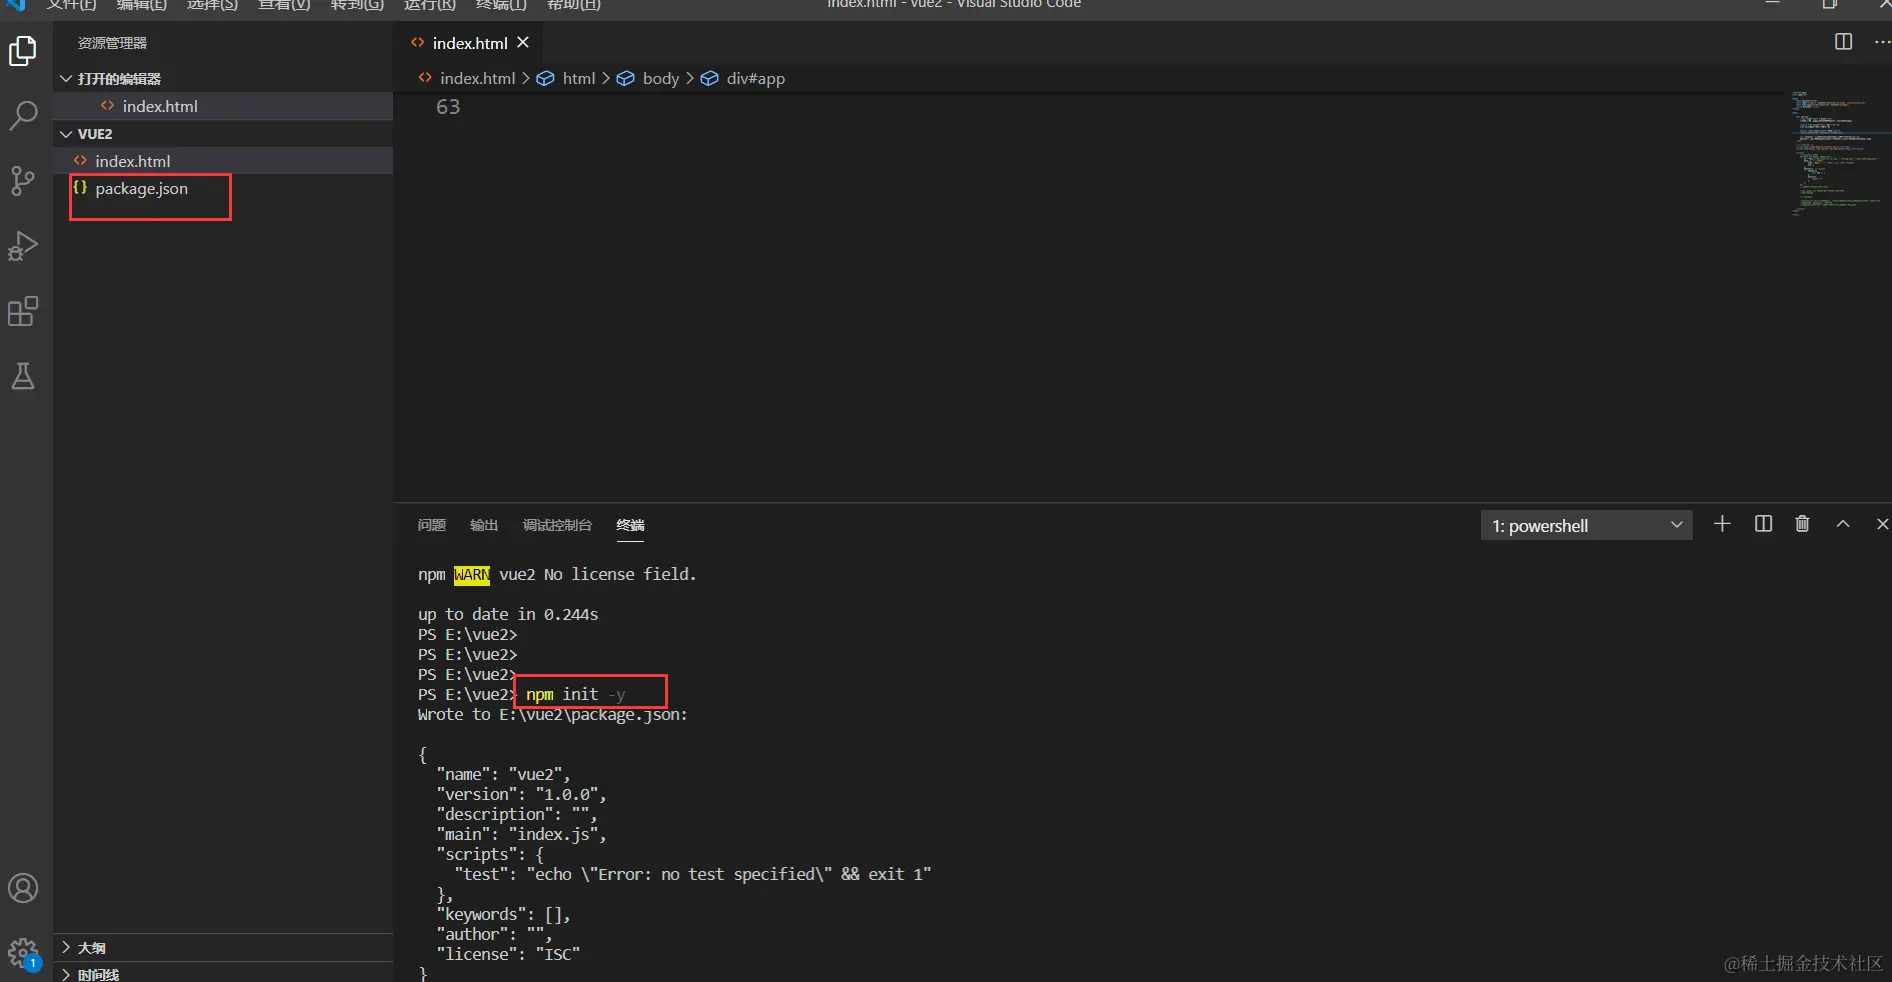Open the Terminal menu

tap(501, 4)
